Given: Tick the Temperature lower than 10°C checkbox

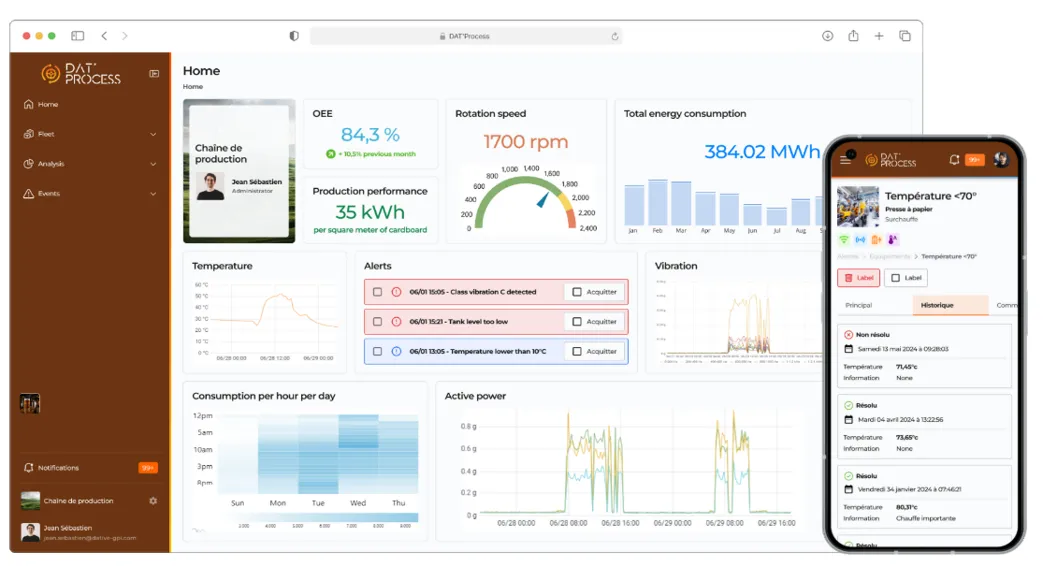Looking at the screenshot, I should coord(377,351).
